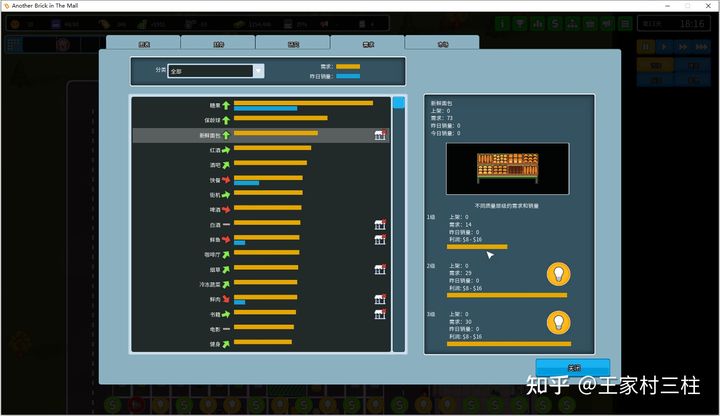Select the 糖果 row in the demand list
This screenshot has width=720, height=416.
(x=260, y=105)
